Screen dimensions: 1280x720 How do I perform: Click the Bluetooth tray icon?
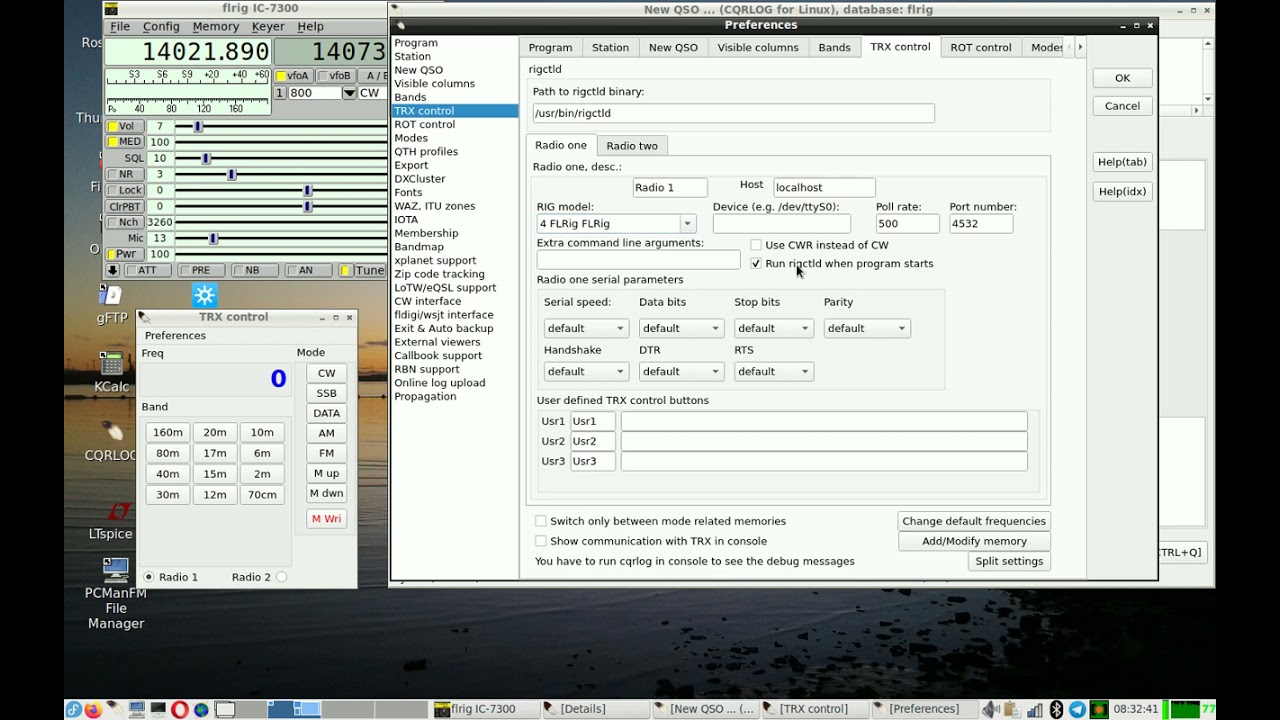[x=1056, y=710]
